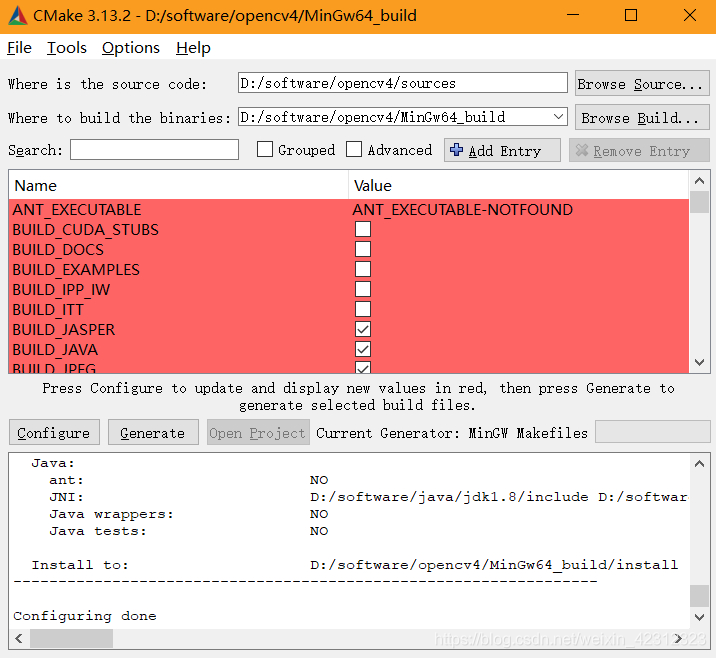Open the File menu

[x=19, y=47]
